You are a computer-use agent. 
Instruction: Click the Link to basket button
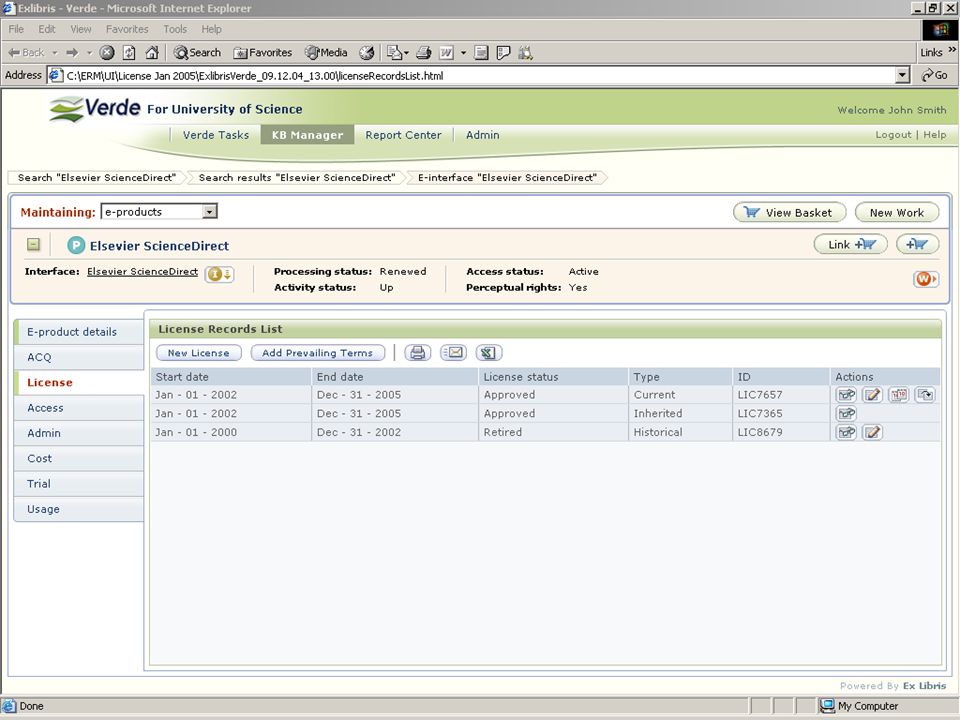click(850, 244)
